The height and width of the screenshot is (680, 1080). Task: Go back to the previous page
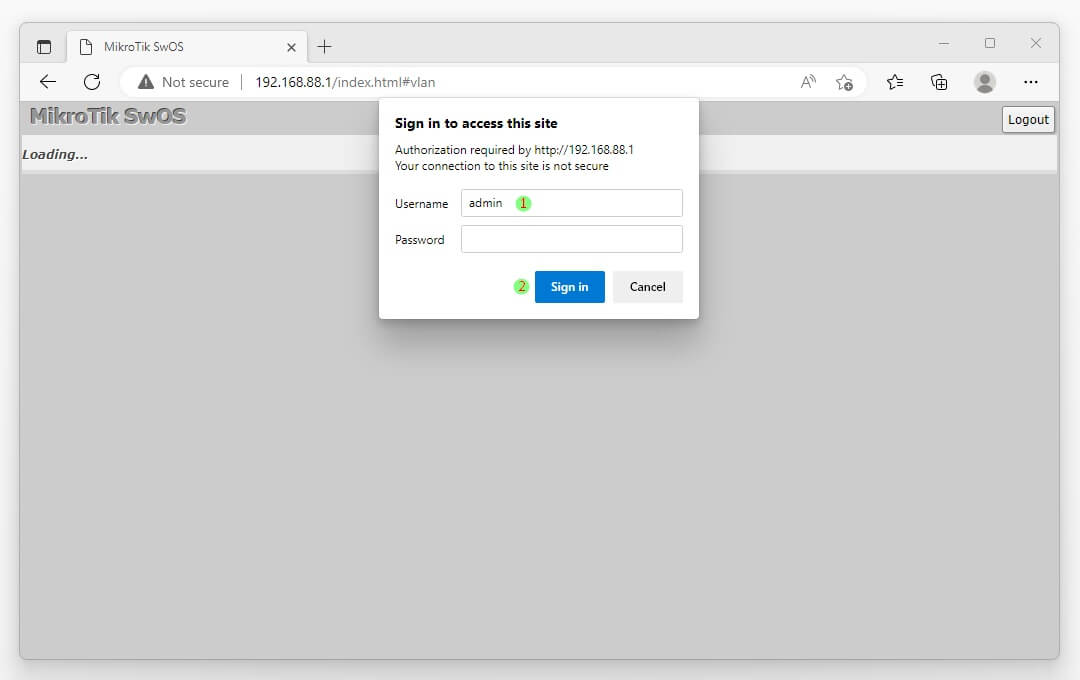pyautogui.click(x=48, y=82)
